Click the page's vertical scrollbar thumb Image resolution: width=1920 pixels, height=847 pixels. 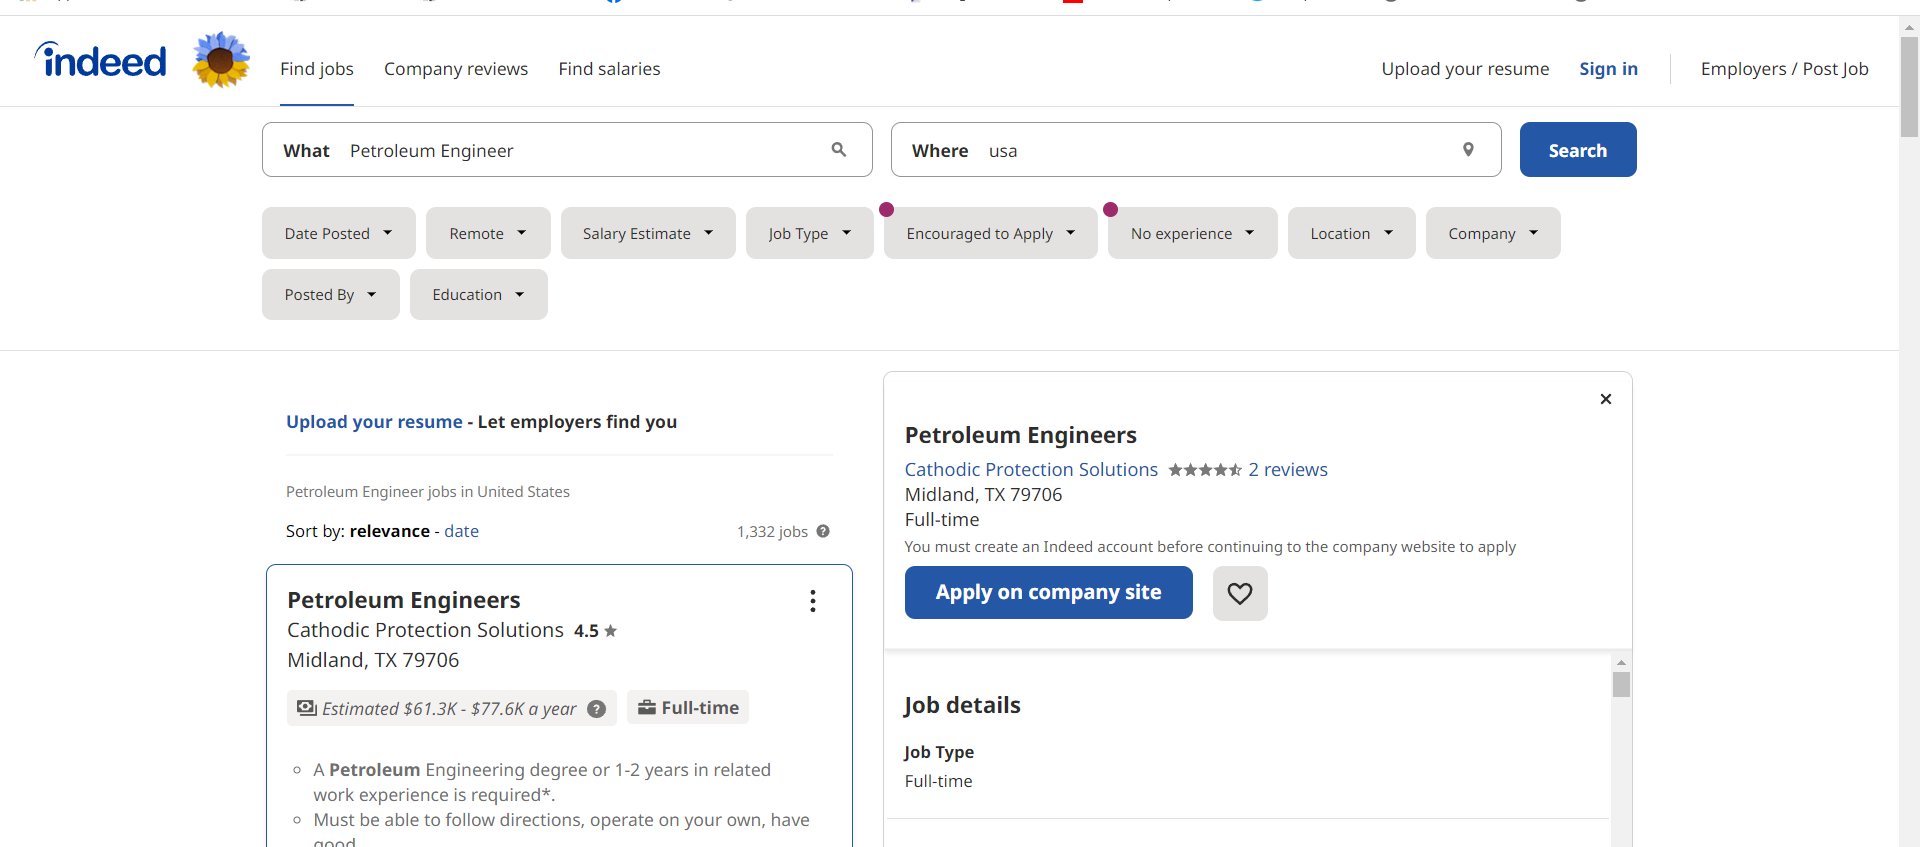click(1909, 87)
